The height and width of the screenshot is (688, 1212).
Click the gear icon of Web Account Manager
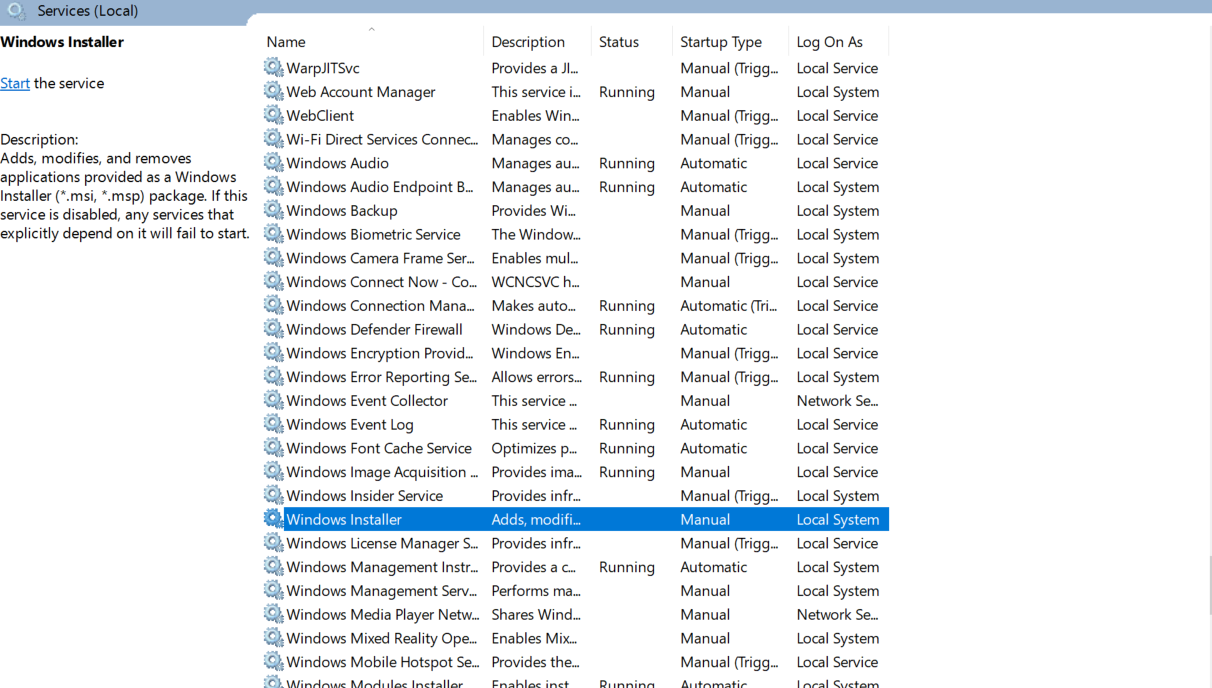point(273,92)
